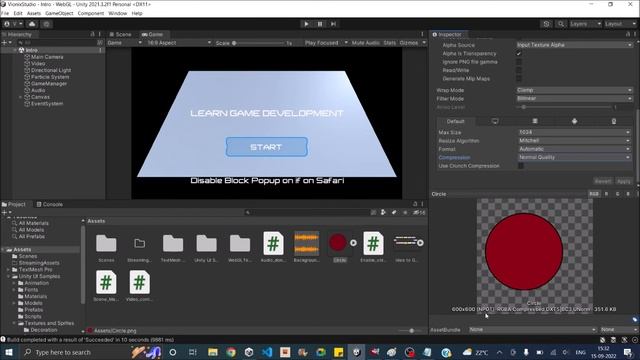Switch to the Console tab

(49, 204)
